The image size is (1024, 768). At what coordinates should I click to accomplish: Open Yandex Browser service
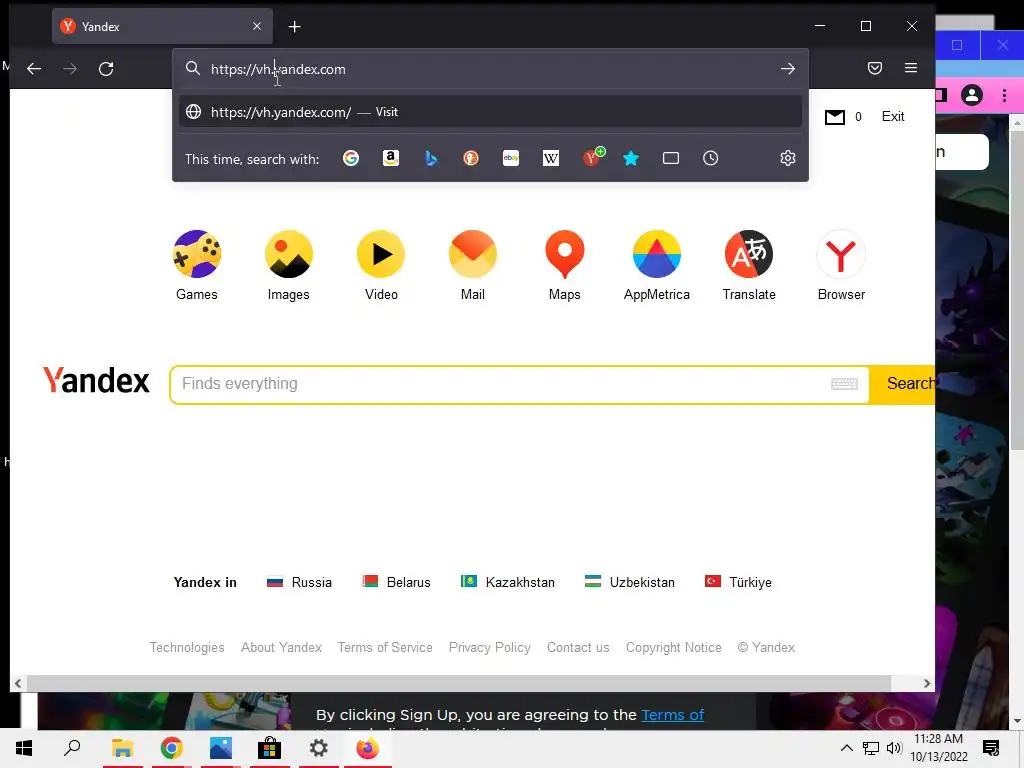coord(841,266)
